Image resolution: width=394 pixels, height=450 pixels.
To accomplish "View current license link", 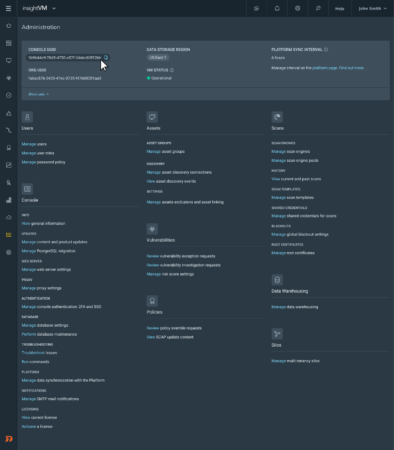I will coord(39,417).
